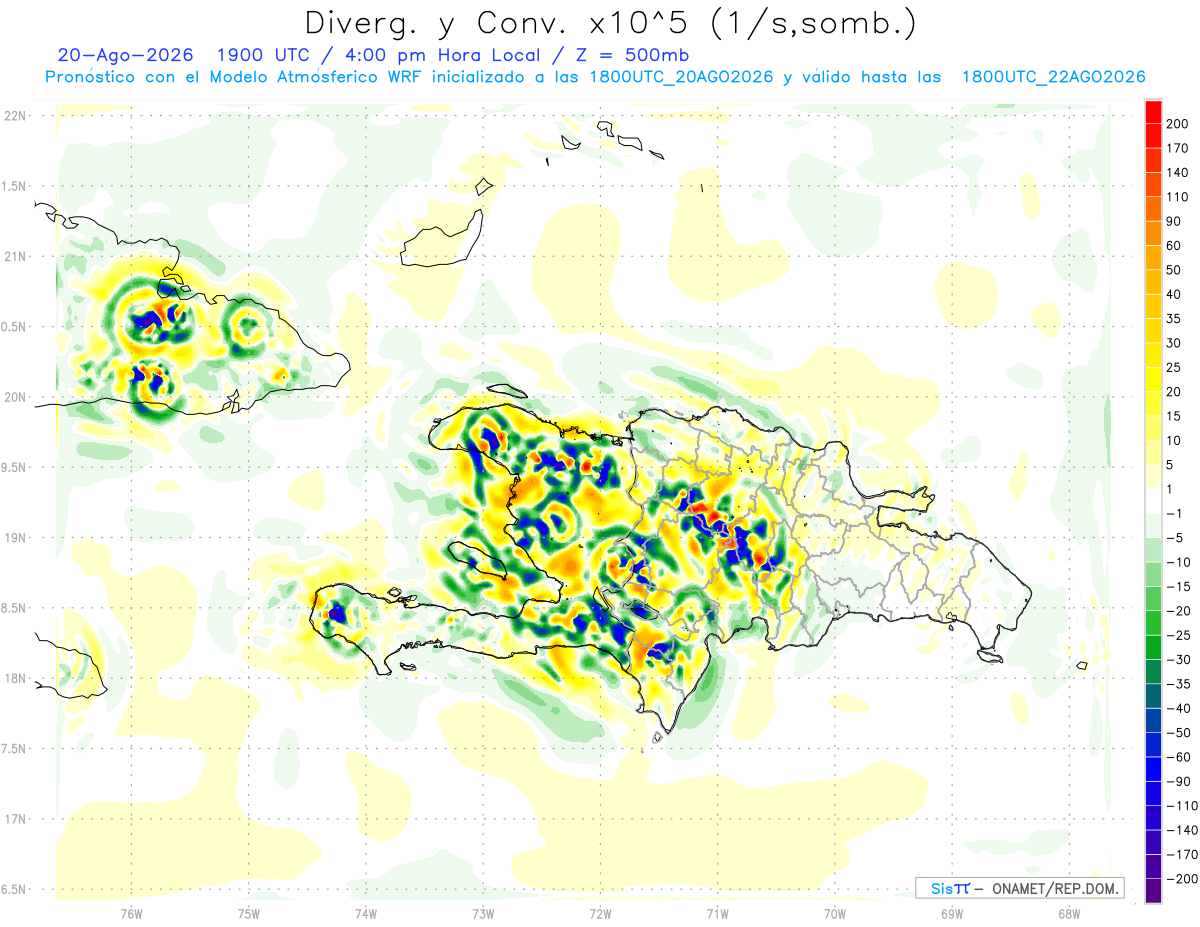Click the "6.5N" latitude label
1200x927 pixels.
click(15, 890)
